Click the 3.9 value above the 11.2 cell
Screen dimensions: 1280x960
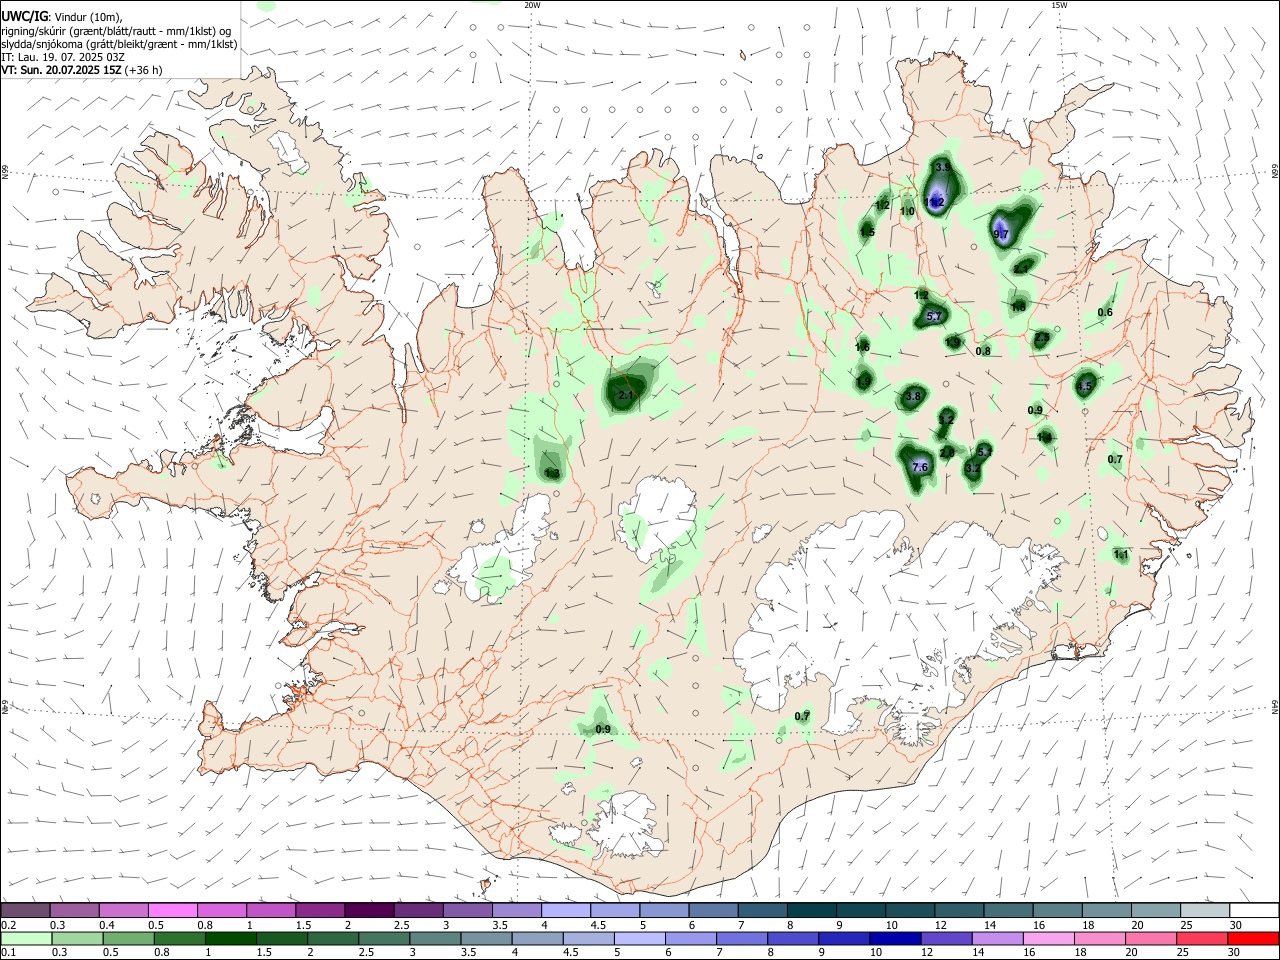coord(942,167)
